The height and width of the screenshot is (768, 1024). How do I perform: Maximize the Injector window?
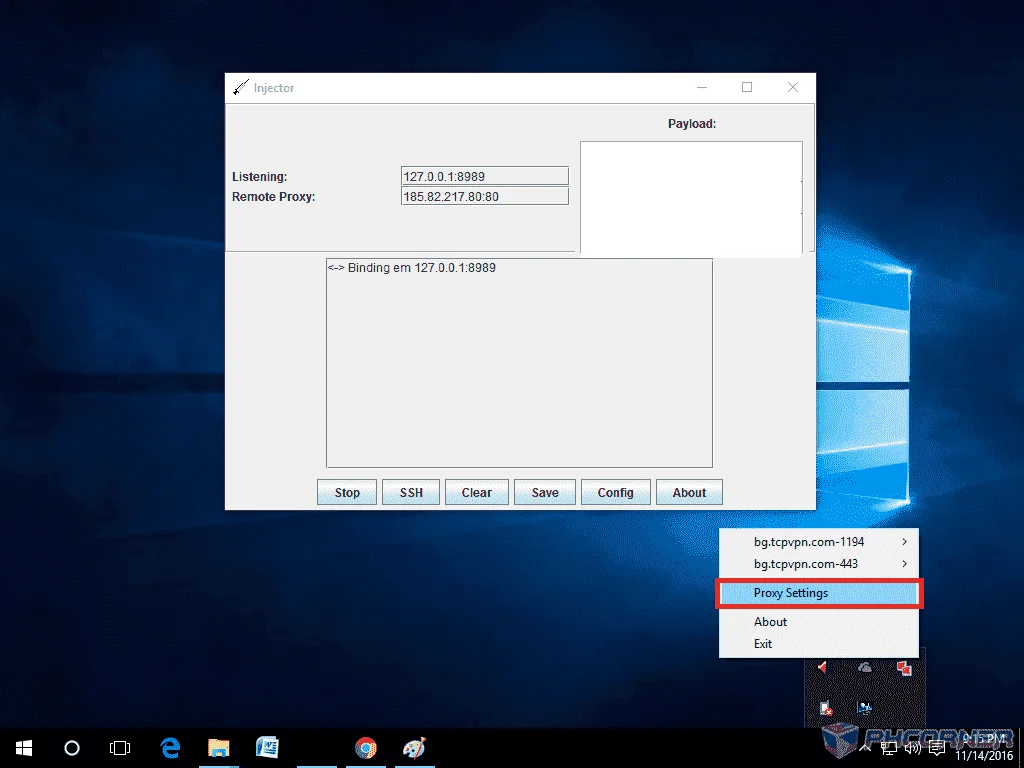747,88
